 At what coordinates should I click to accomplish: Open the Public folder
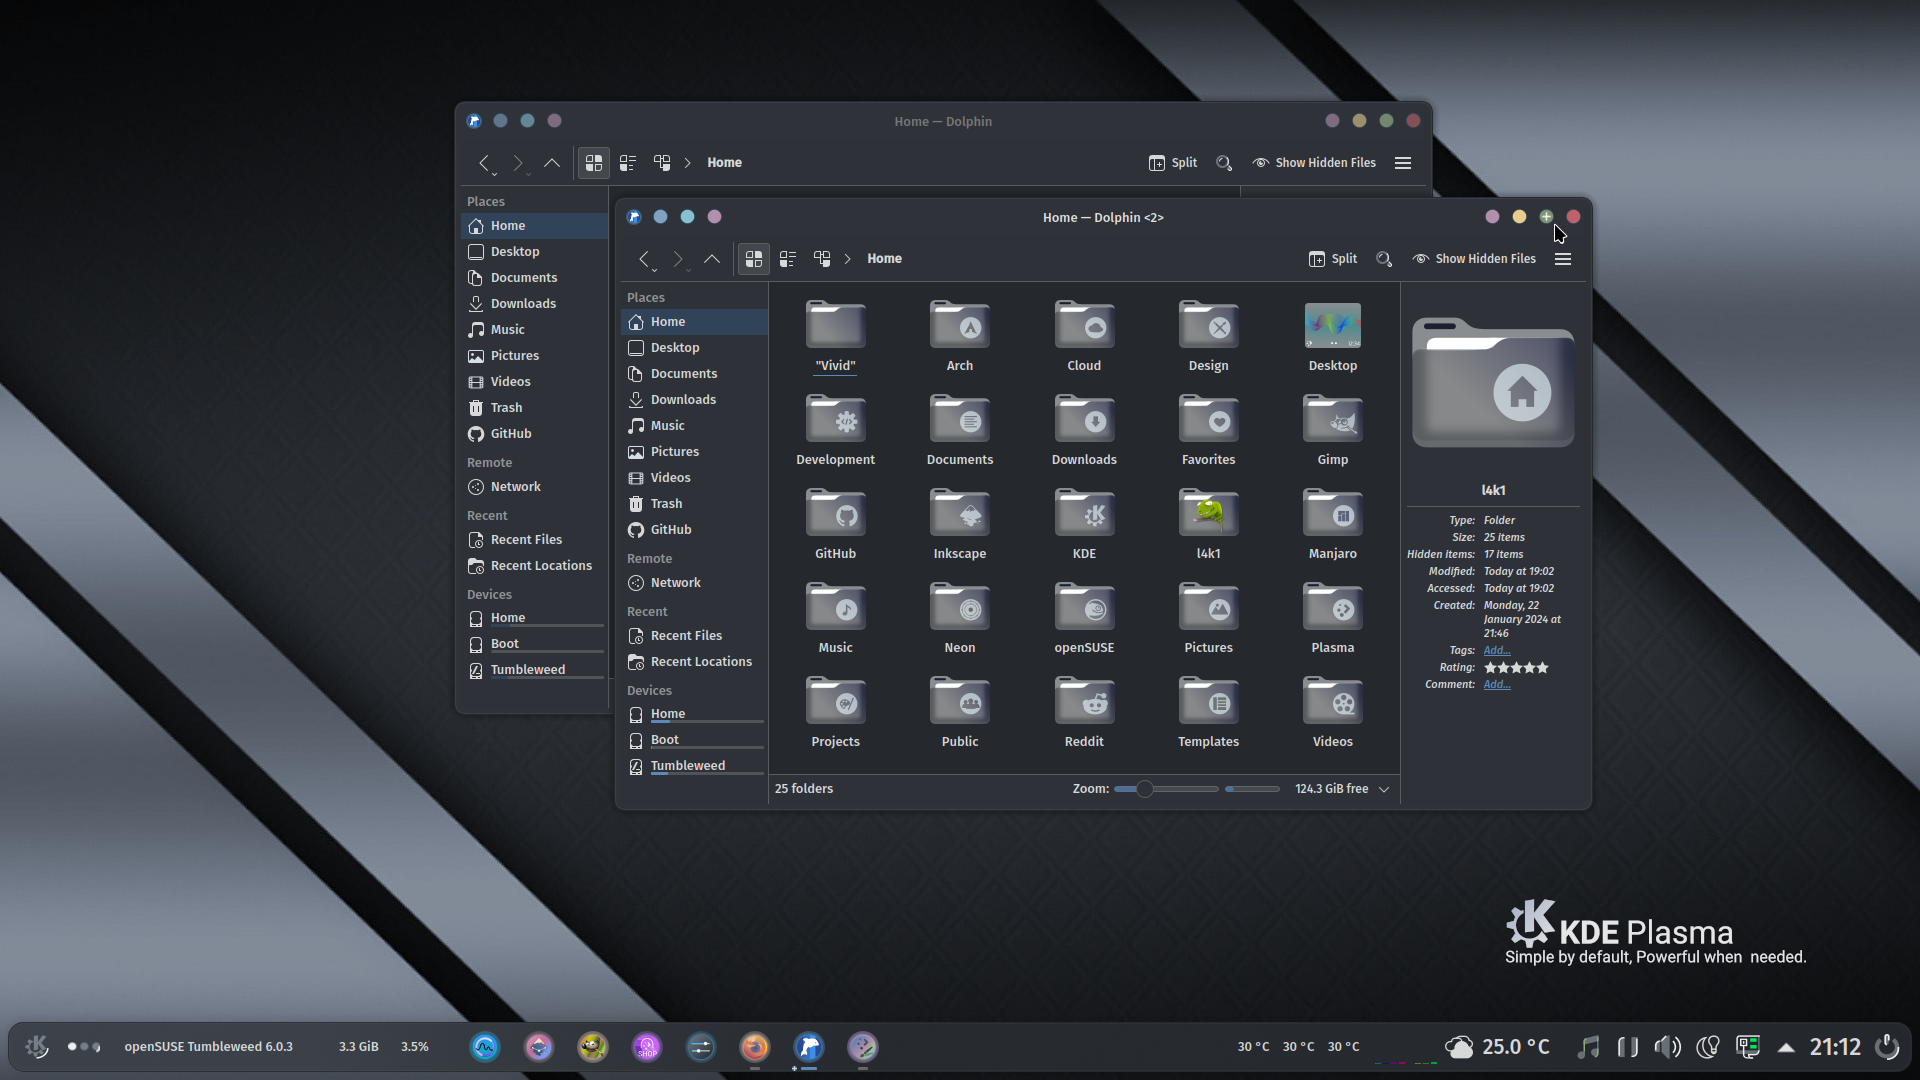tap(959, 712)
